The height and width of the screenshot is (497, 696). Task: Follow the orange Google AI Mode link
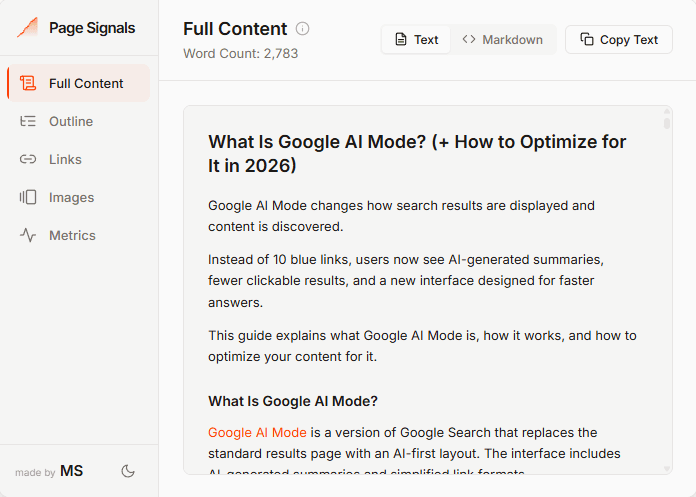pyautogui.click(x=257, y=432)
